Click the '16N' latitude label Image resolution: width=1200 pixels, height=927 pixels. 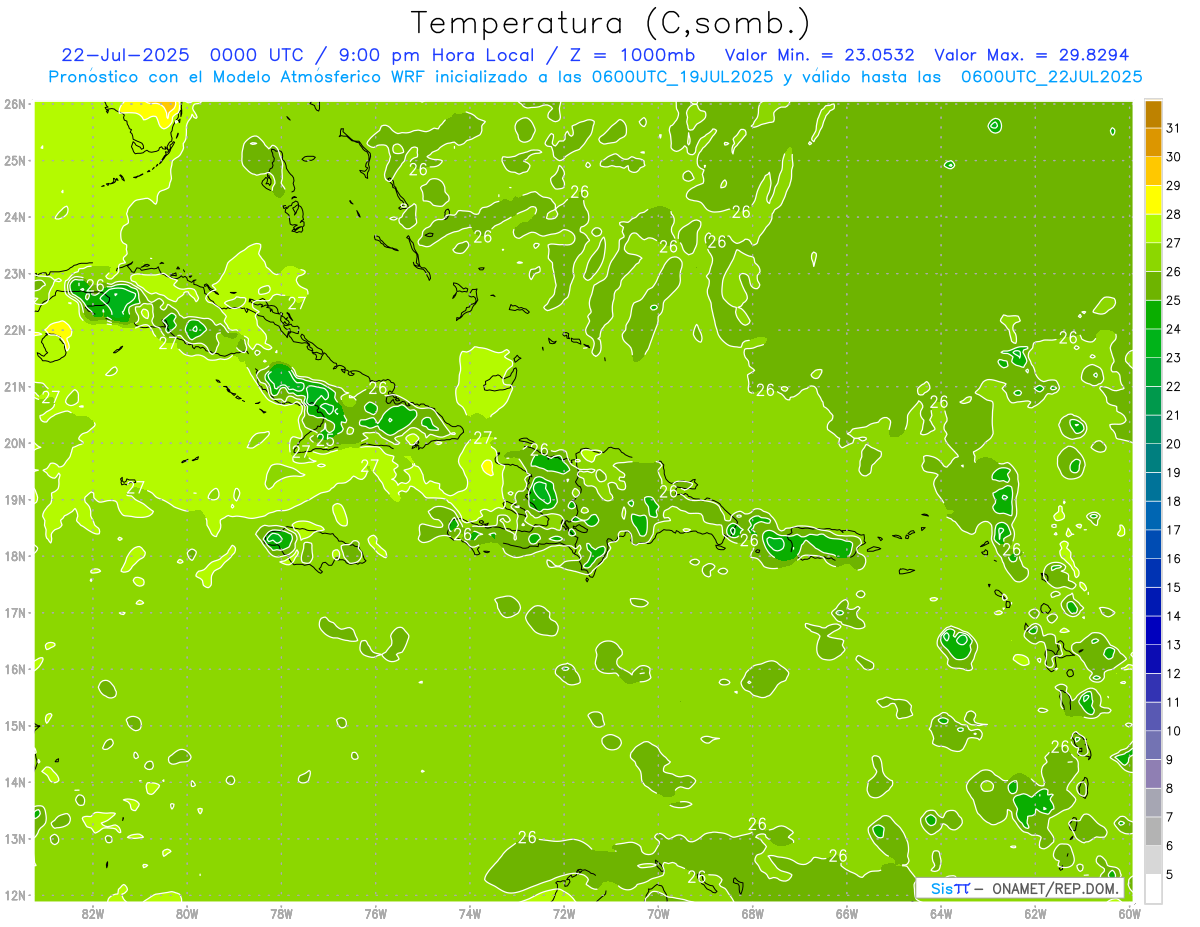(x=15, y=669)
